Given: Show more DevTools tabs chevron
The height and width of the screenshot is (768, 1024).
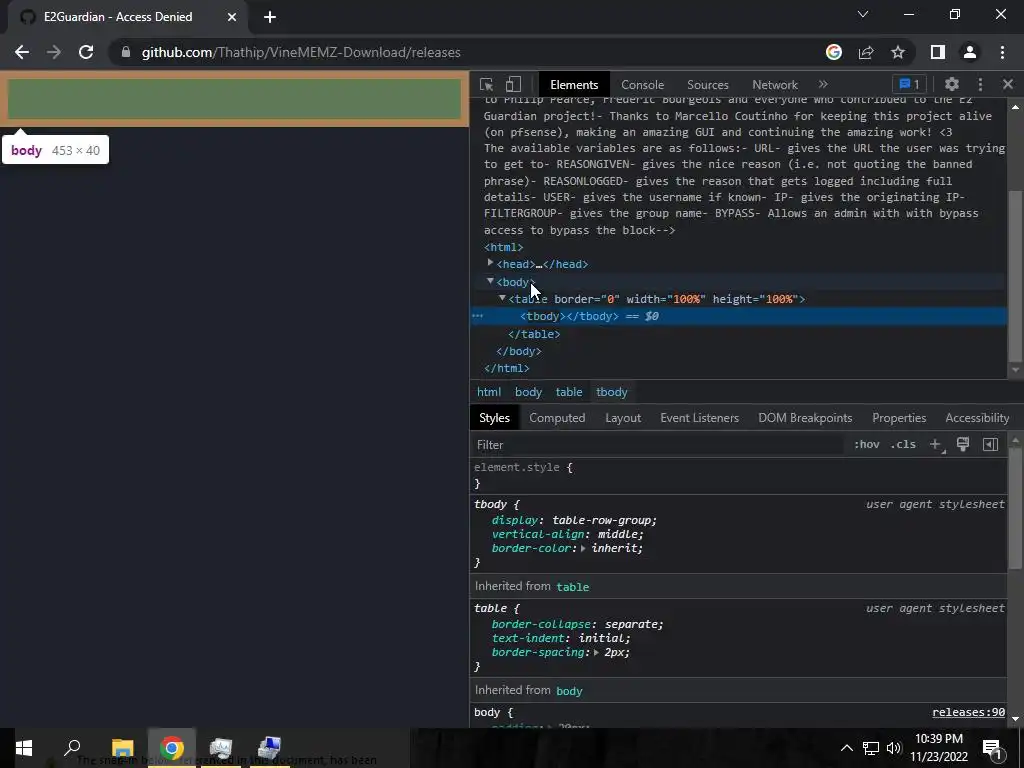Looking at the screenshot, I should click(x=823, y=84).
